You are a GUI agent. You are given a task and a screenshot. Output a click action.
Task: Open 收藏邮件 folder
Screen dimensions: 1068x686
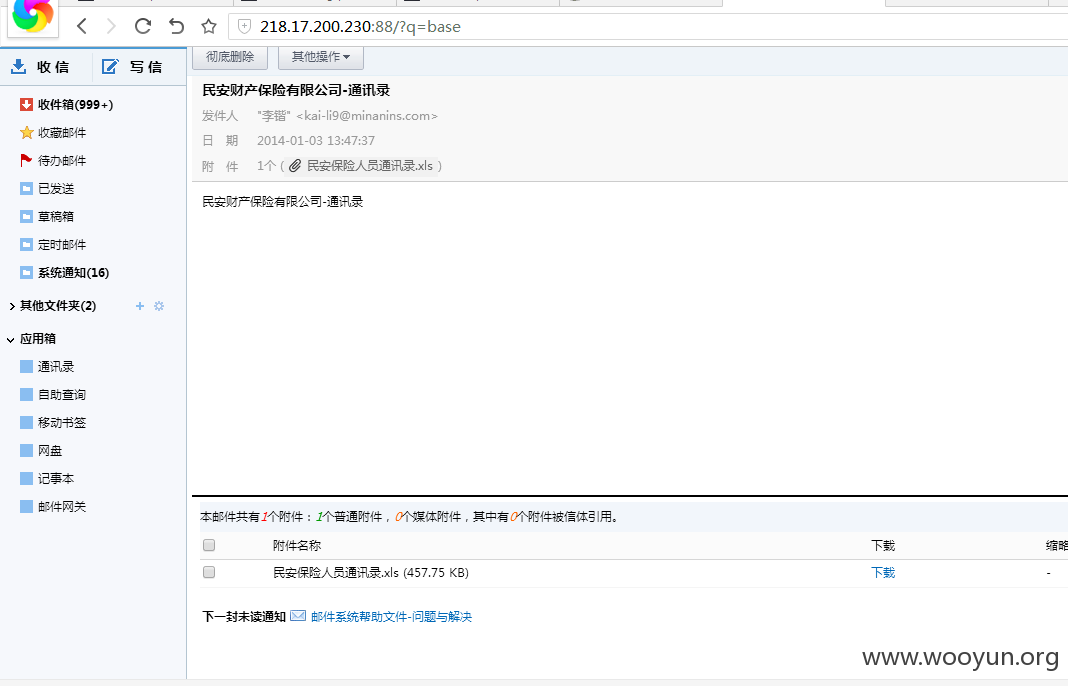point(62,132)
